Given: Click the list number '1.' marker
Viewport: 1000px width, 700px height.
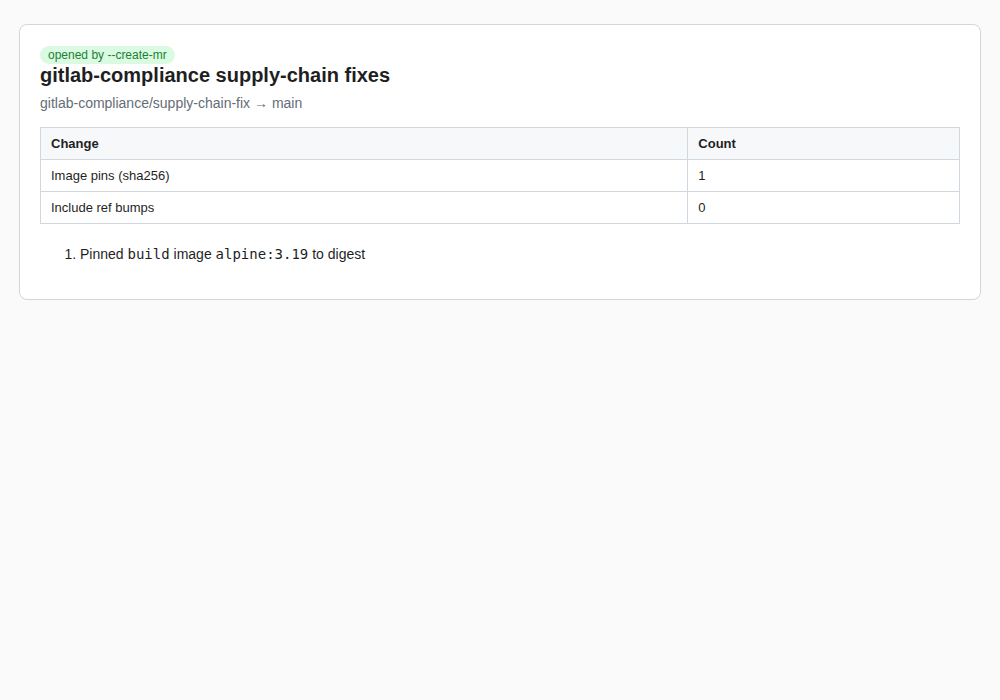Looking at the screenshot, I should (x=70, y=254).
